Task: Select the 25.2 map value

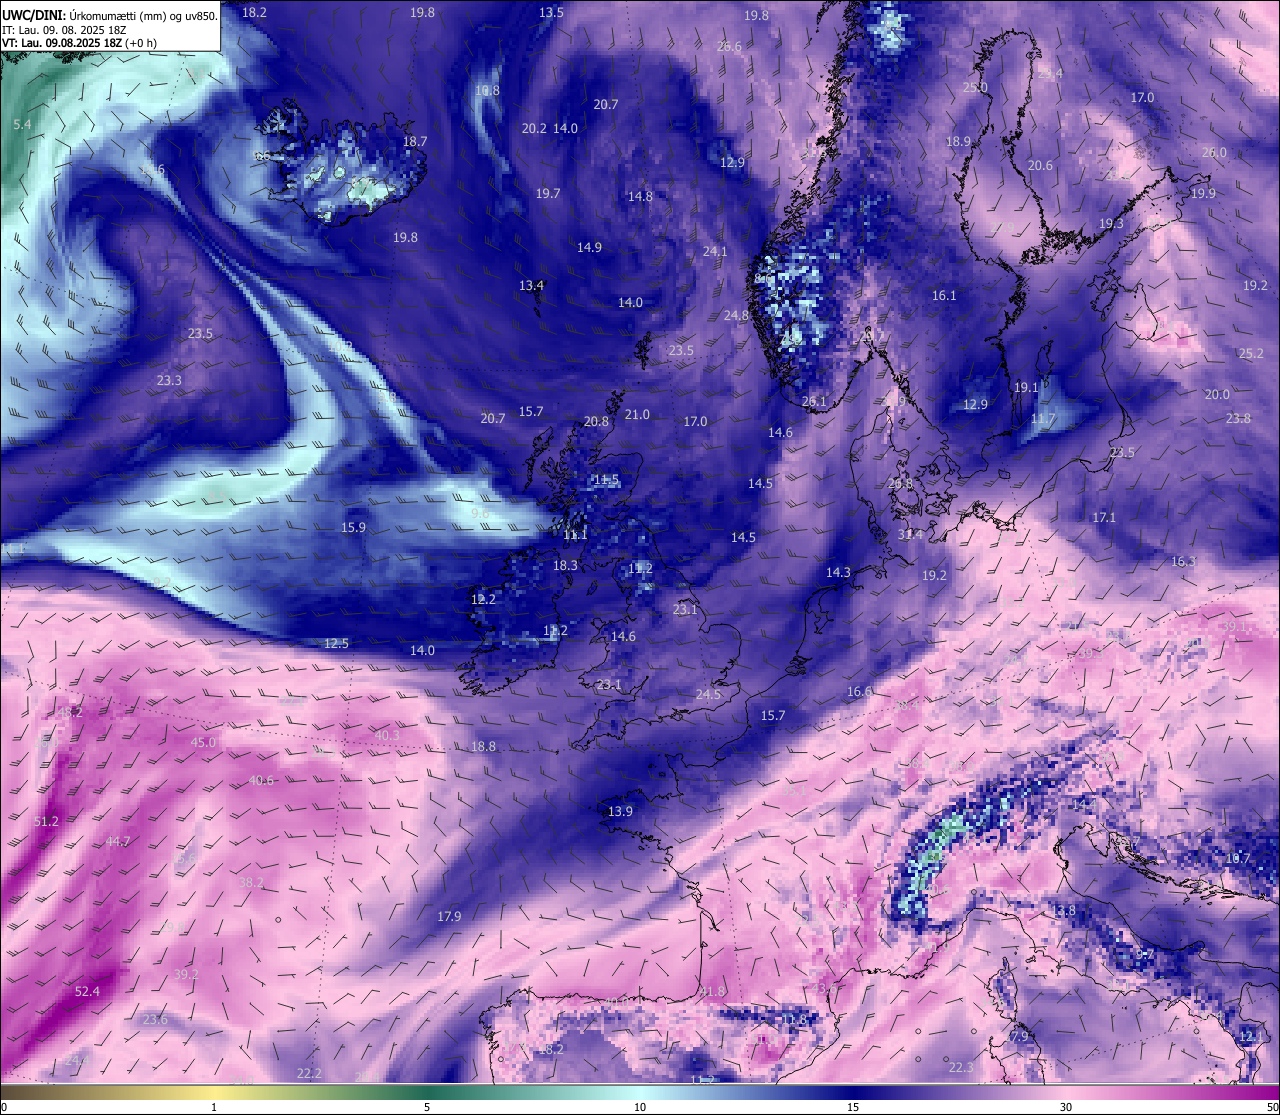Action: pos(1251,353)
